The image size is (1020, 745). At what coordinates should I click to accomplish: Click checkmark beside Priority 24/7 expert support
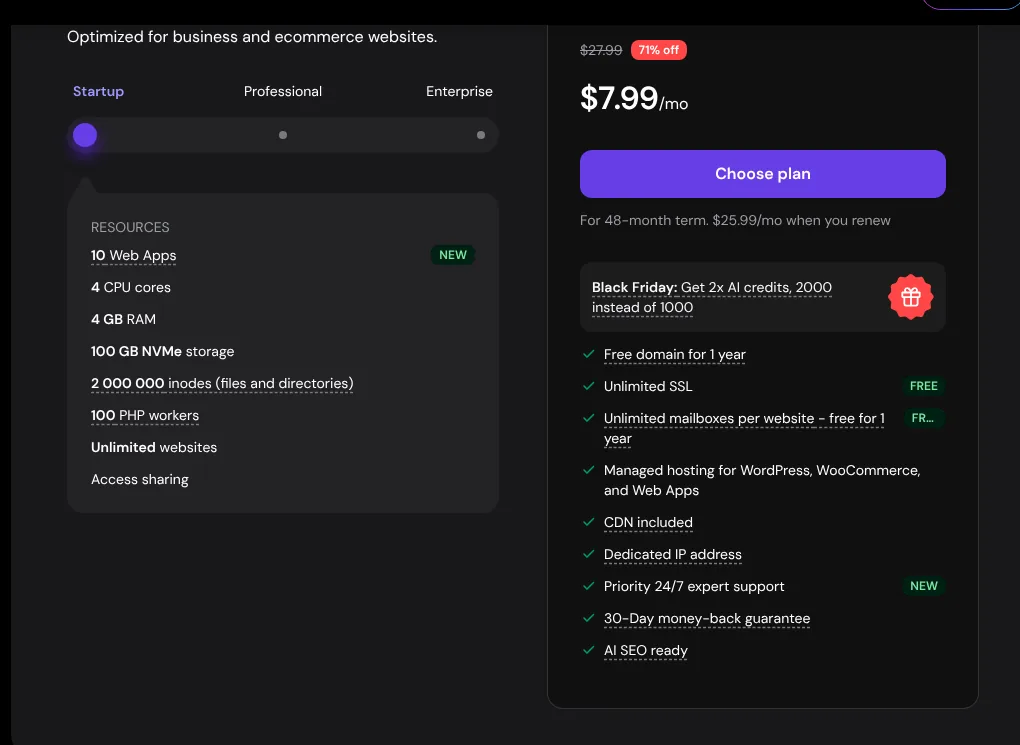[589, 586]
